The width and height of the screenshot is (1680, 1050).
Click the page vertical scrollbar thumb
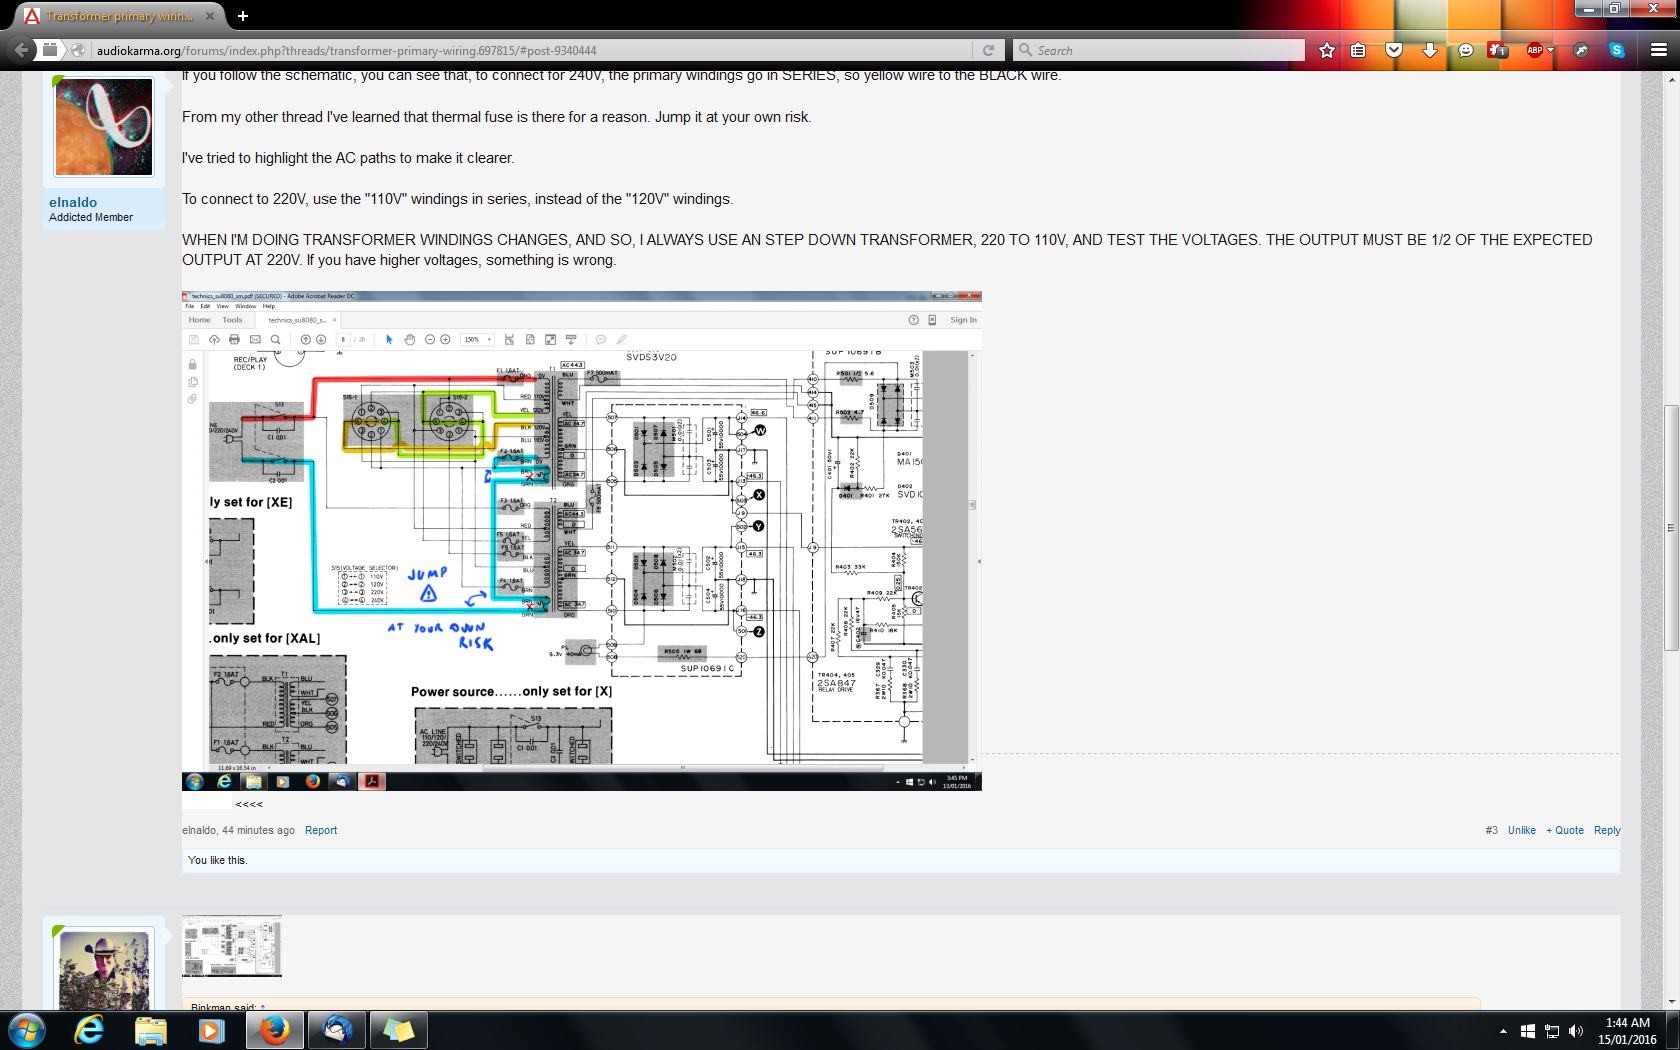tap(1671, 528)
